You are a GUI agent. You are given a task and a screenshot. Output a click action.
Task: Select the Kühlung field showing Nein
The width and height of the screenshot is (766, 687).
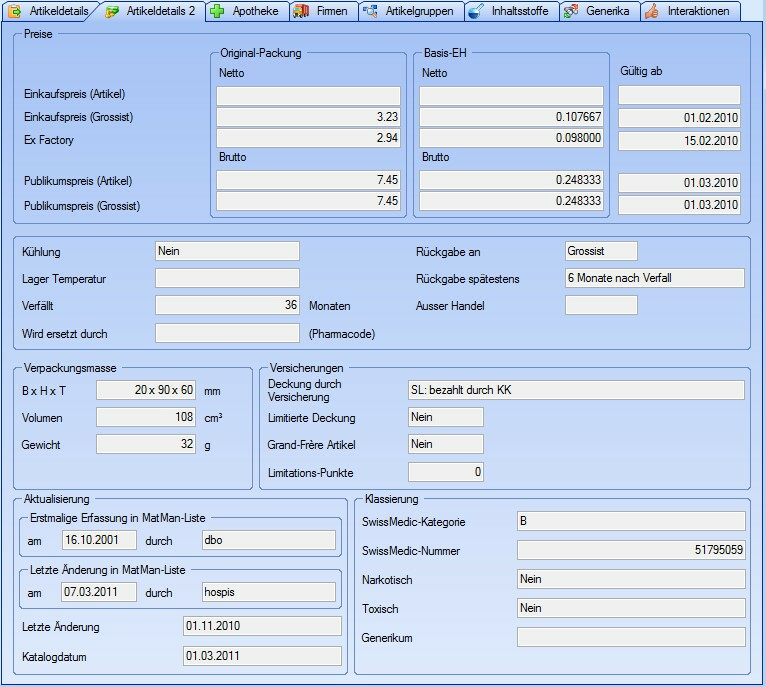tap(227, 251)
